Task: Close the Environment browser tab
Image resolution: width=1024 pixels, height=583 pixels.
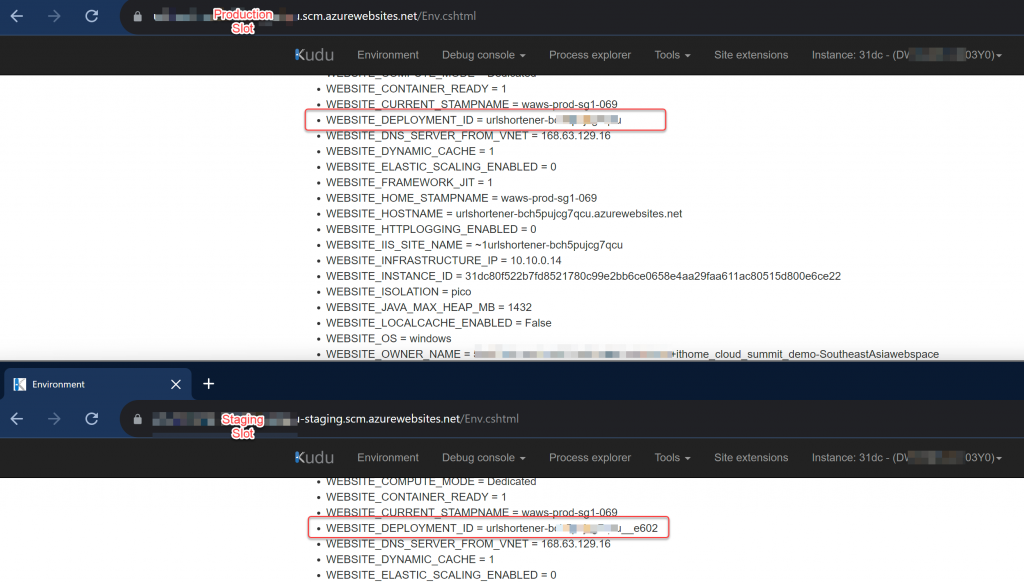Action: tap(176, 385)
